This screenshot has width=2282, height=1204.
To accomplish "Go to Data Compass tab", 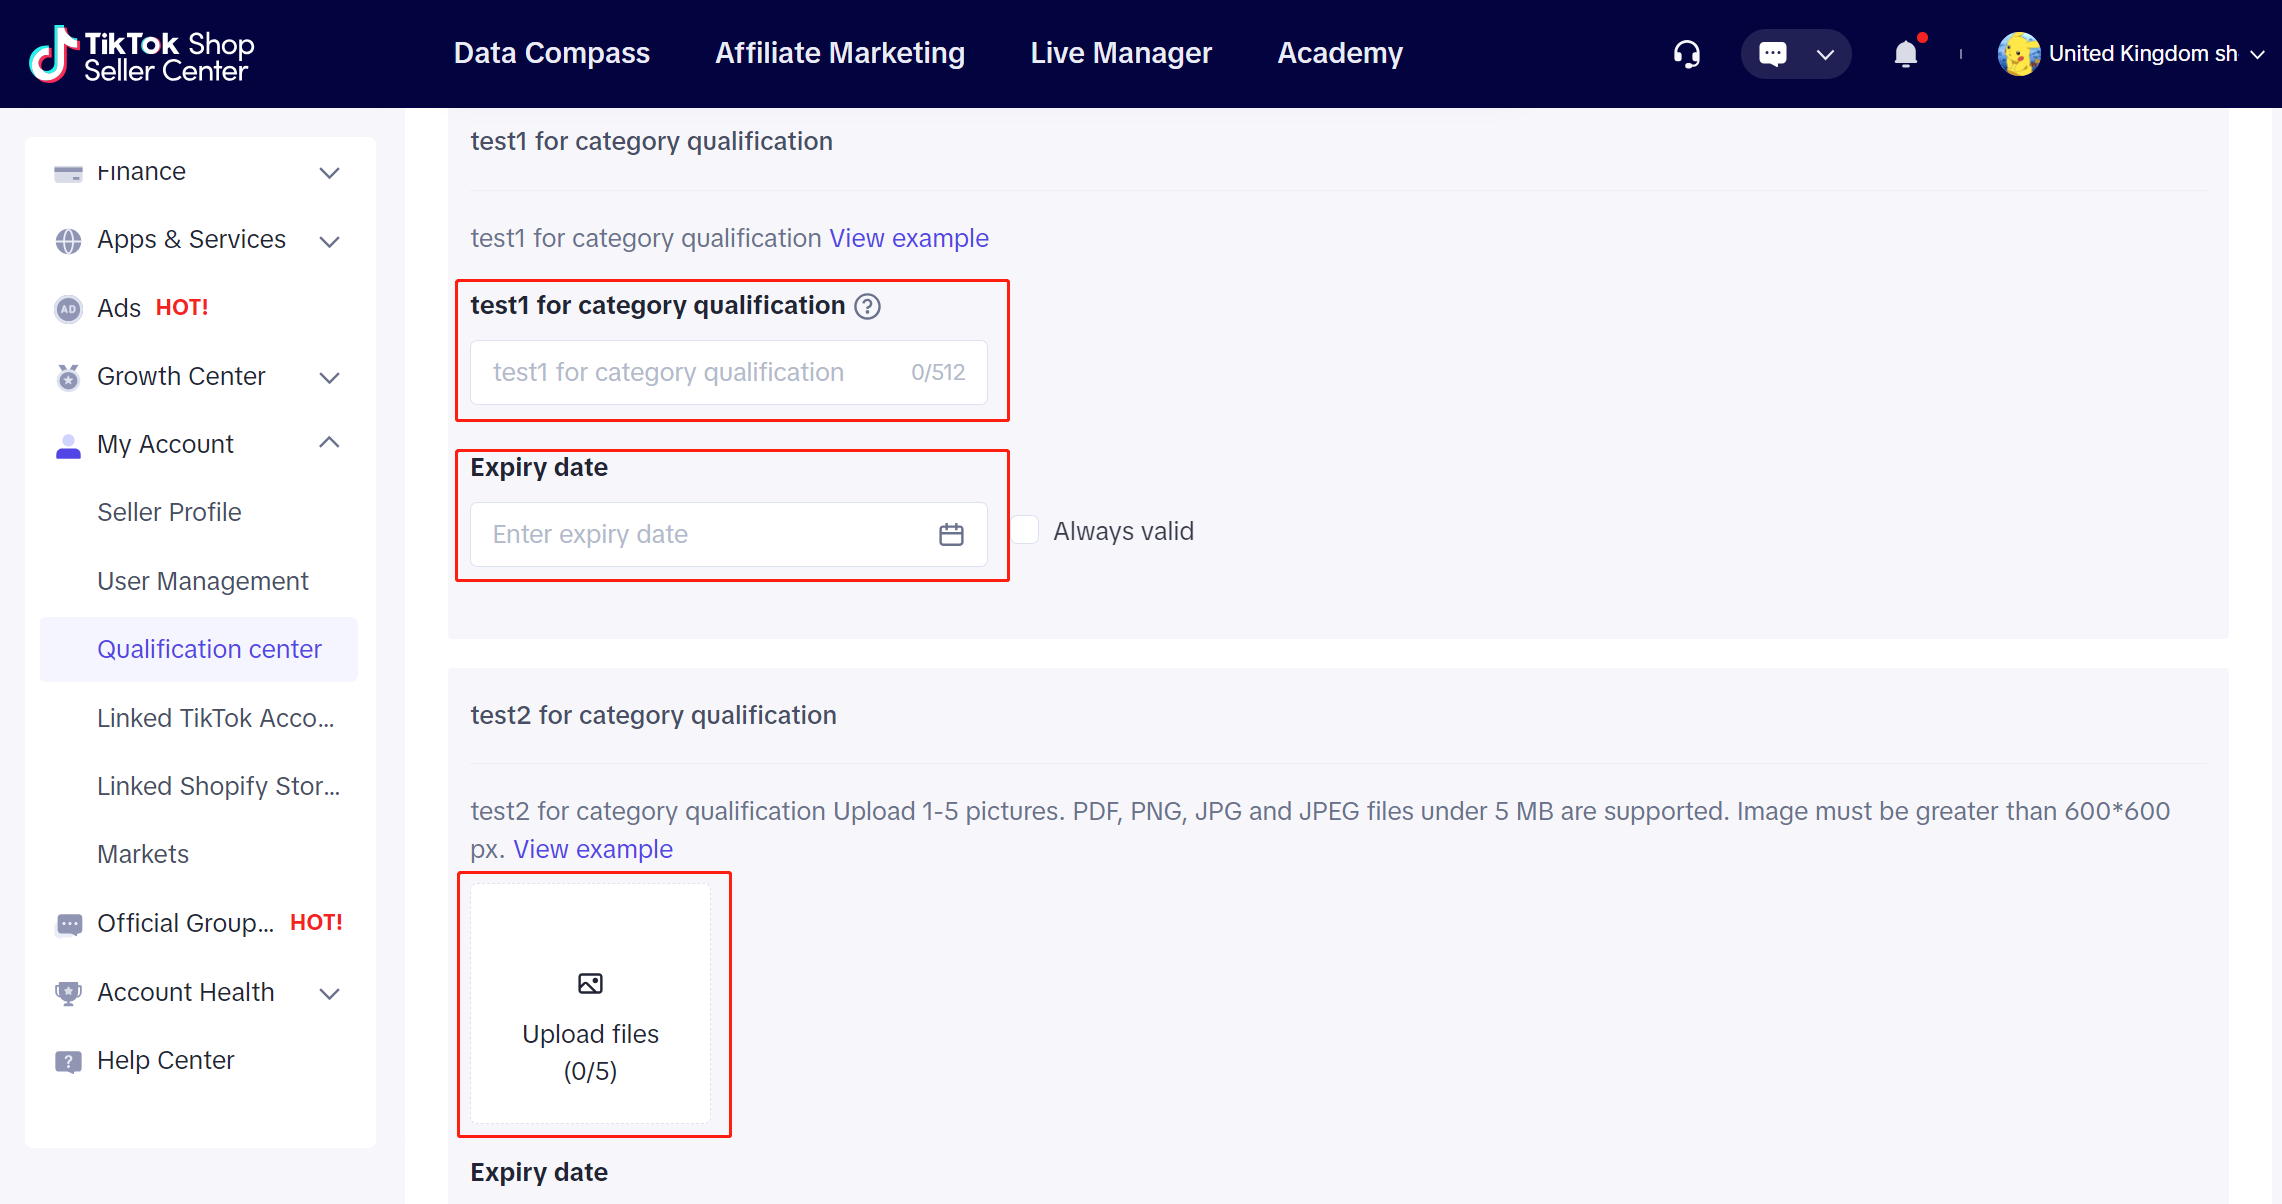I will click(x=551, y=53).
